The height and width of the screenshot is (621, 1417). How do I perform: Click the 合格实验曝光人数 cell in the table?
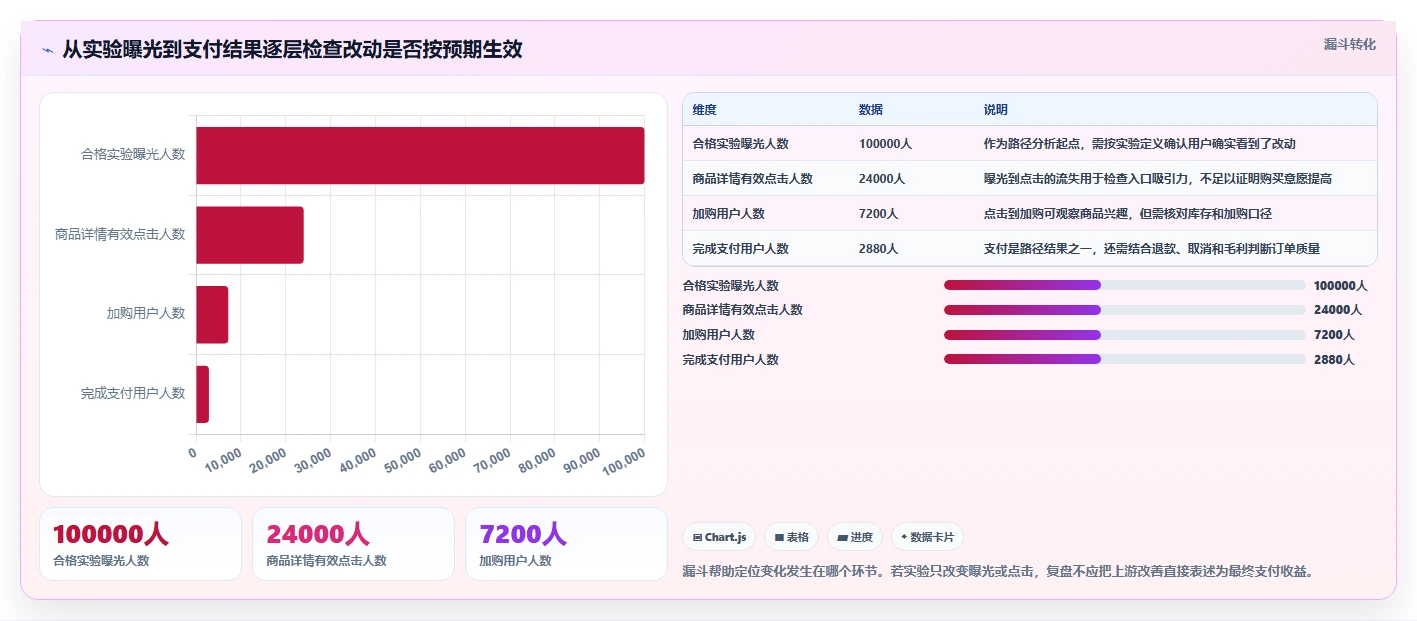(740, 144)
